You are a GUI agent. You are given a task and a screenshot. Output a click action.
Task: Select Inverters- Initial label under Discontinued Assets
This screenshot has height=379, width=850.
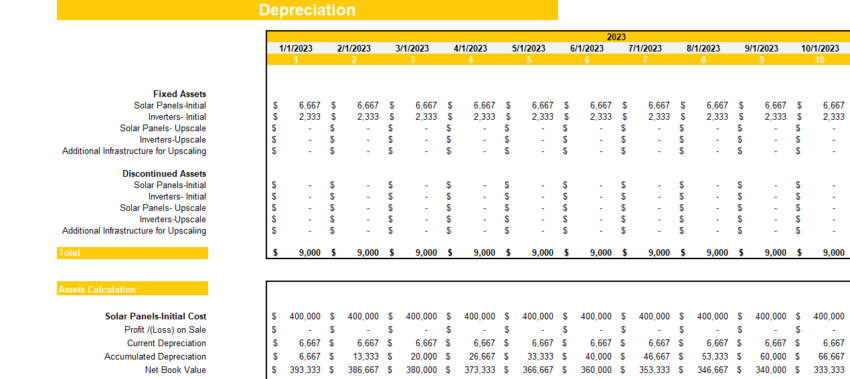[177, 197]
